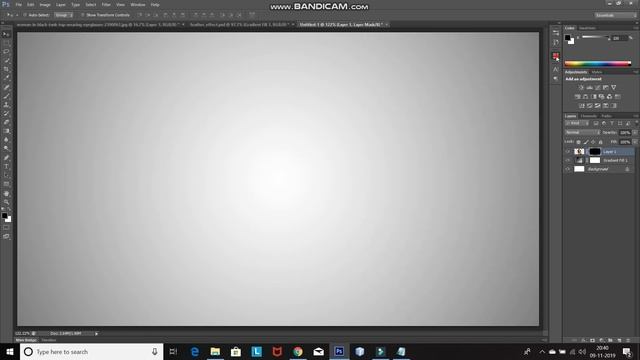Select the Zoom tool

[x=6, y=202]
